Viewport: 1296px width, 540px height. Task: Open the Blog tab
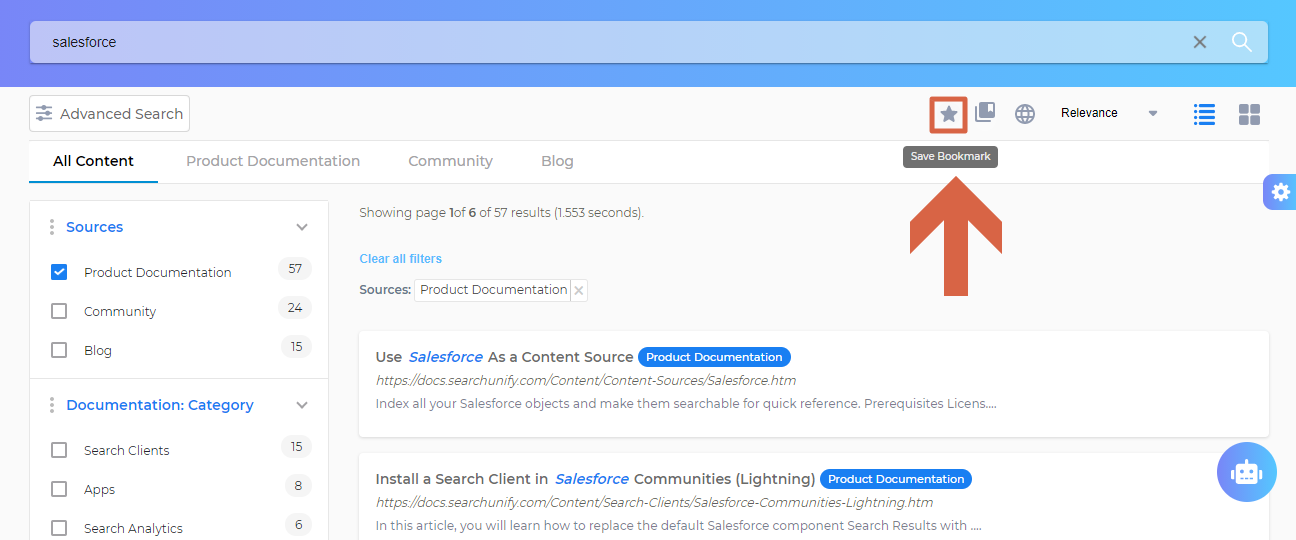(x=557, y=161)
